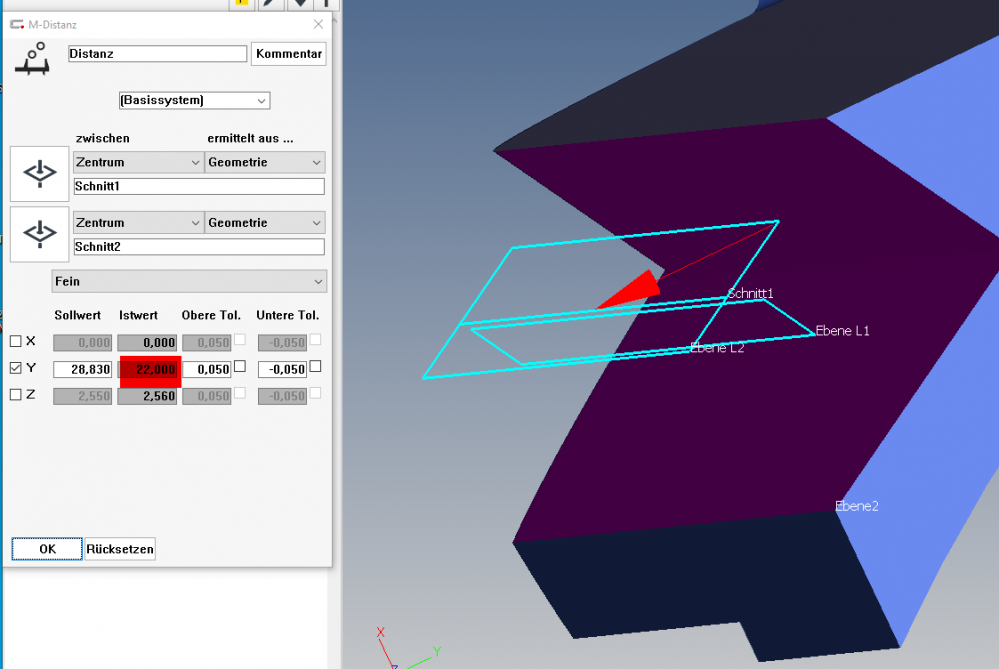The height and width of the screenshot is (669, 999).
Task: Expand the Fein dropdown
Action: pyautogui.click(x=189, y=282)
